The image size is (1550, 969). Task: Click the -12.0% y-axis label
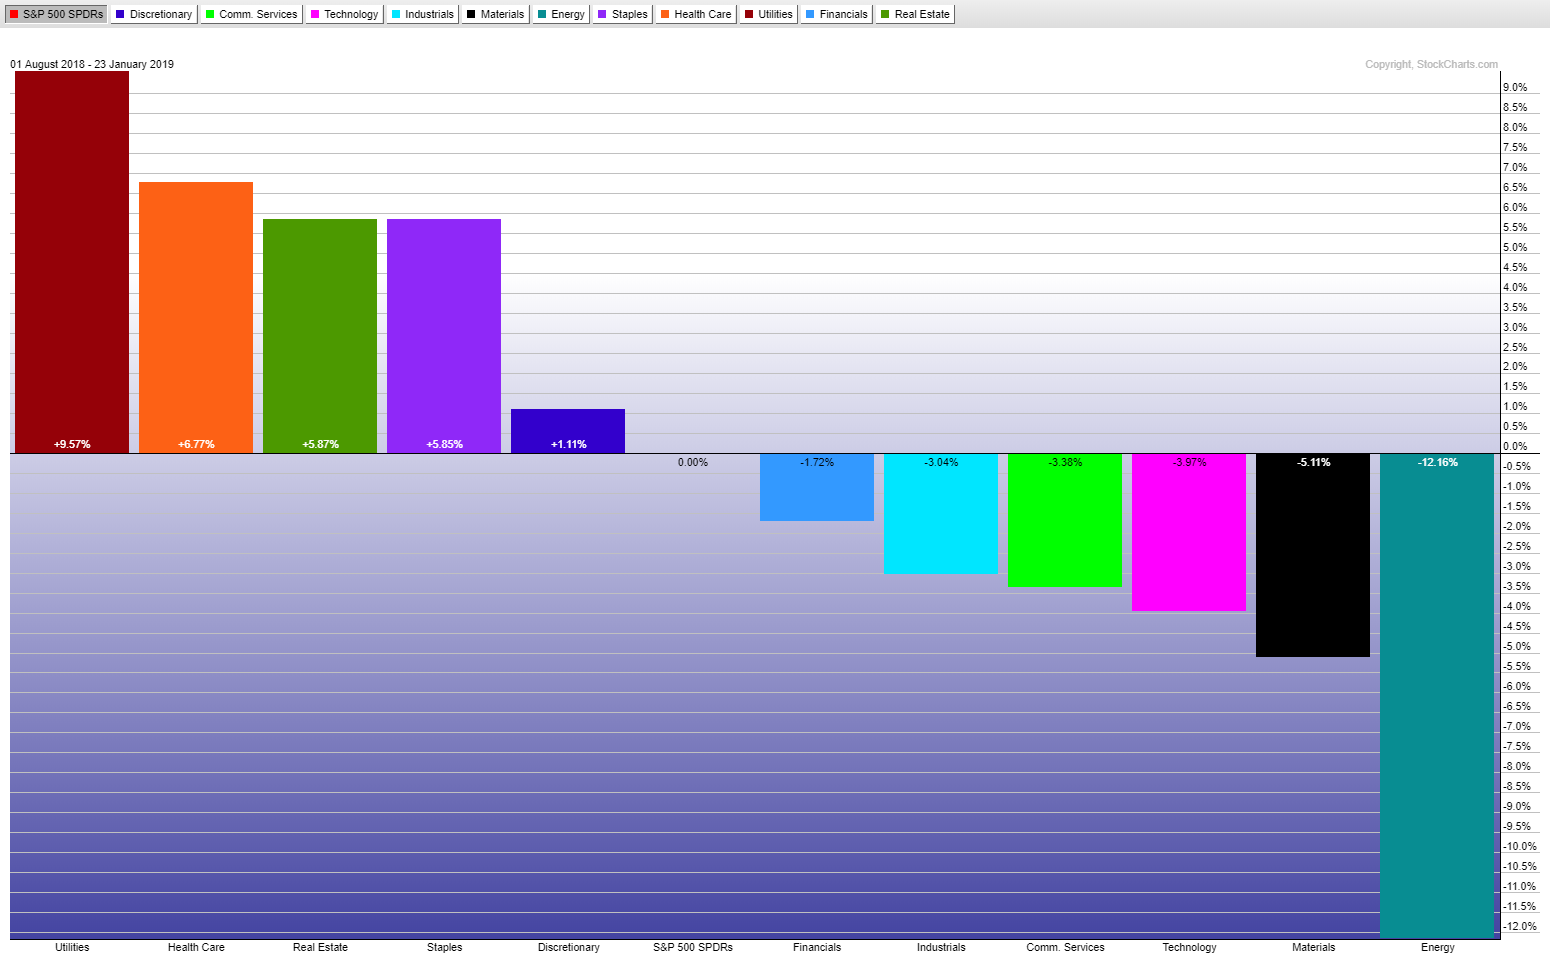(1519, 926)
